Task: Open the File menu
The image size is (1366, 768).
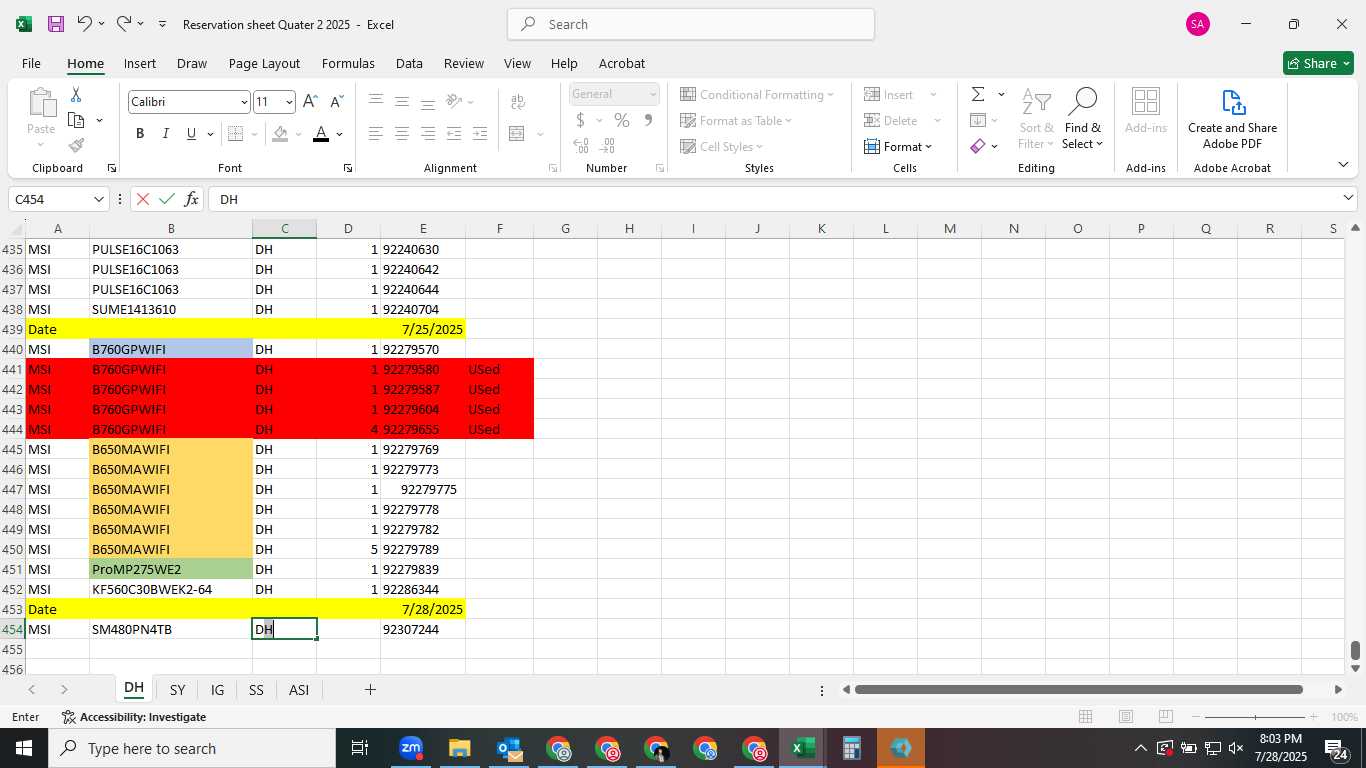Action: click(x=31, y=63)
